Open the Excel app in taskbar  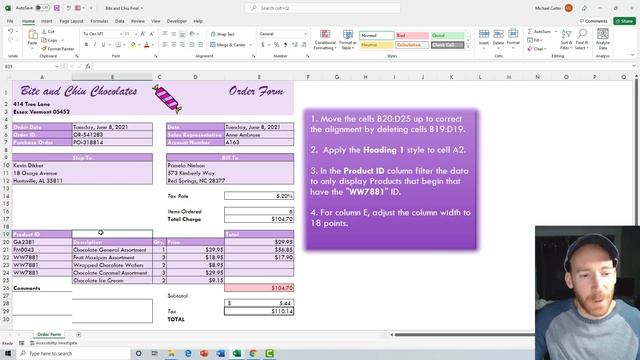(x=237, y=353)
